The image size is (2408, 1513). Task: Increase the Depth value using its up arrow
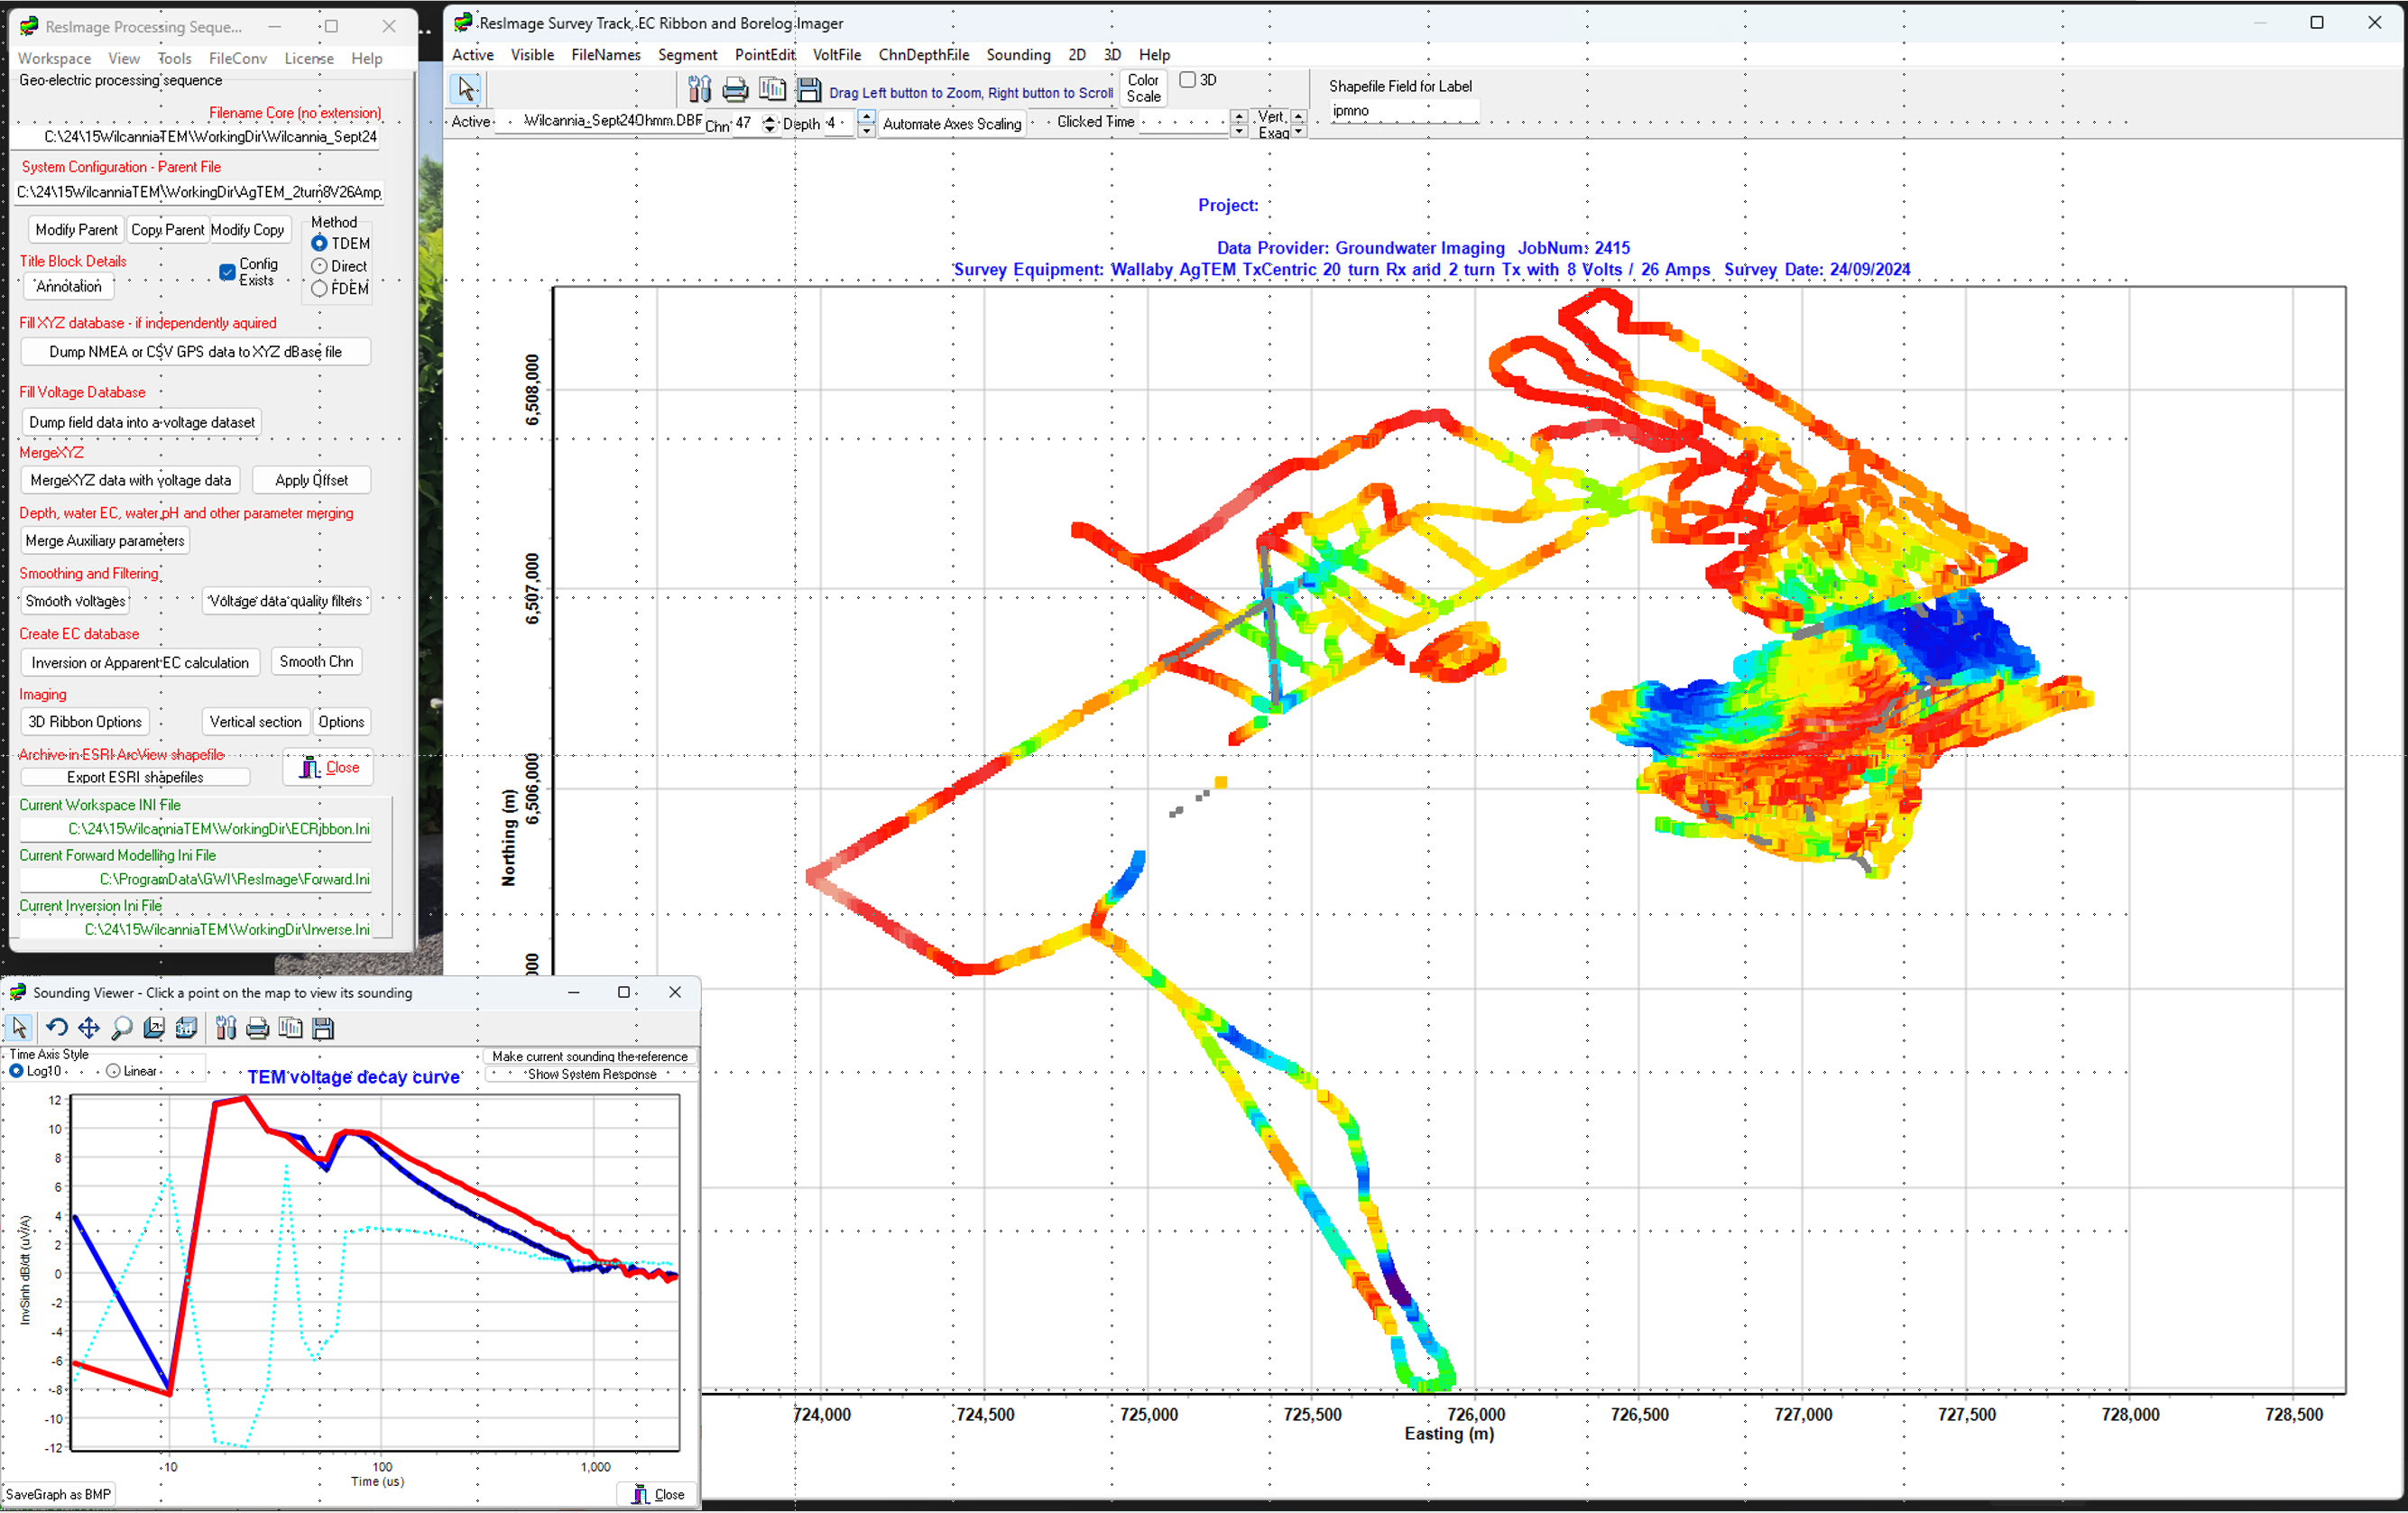coord(866,117)
